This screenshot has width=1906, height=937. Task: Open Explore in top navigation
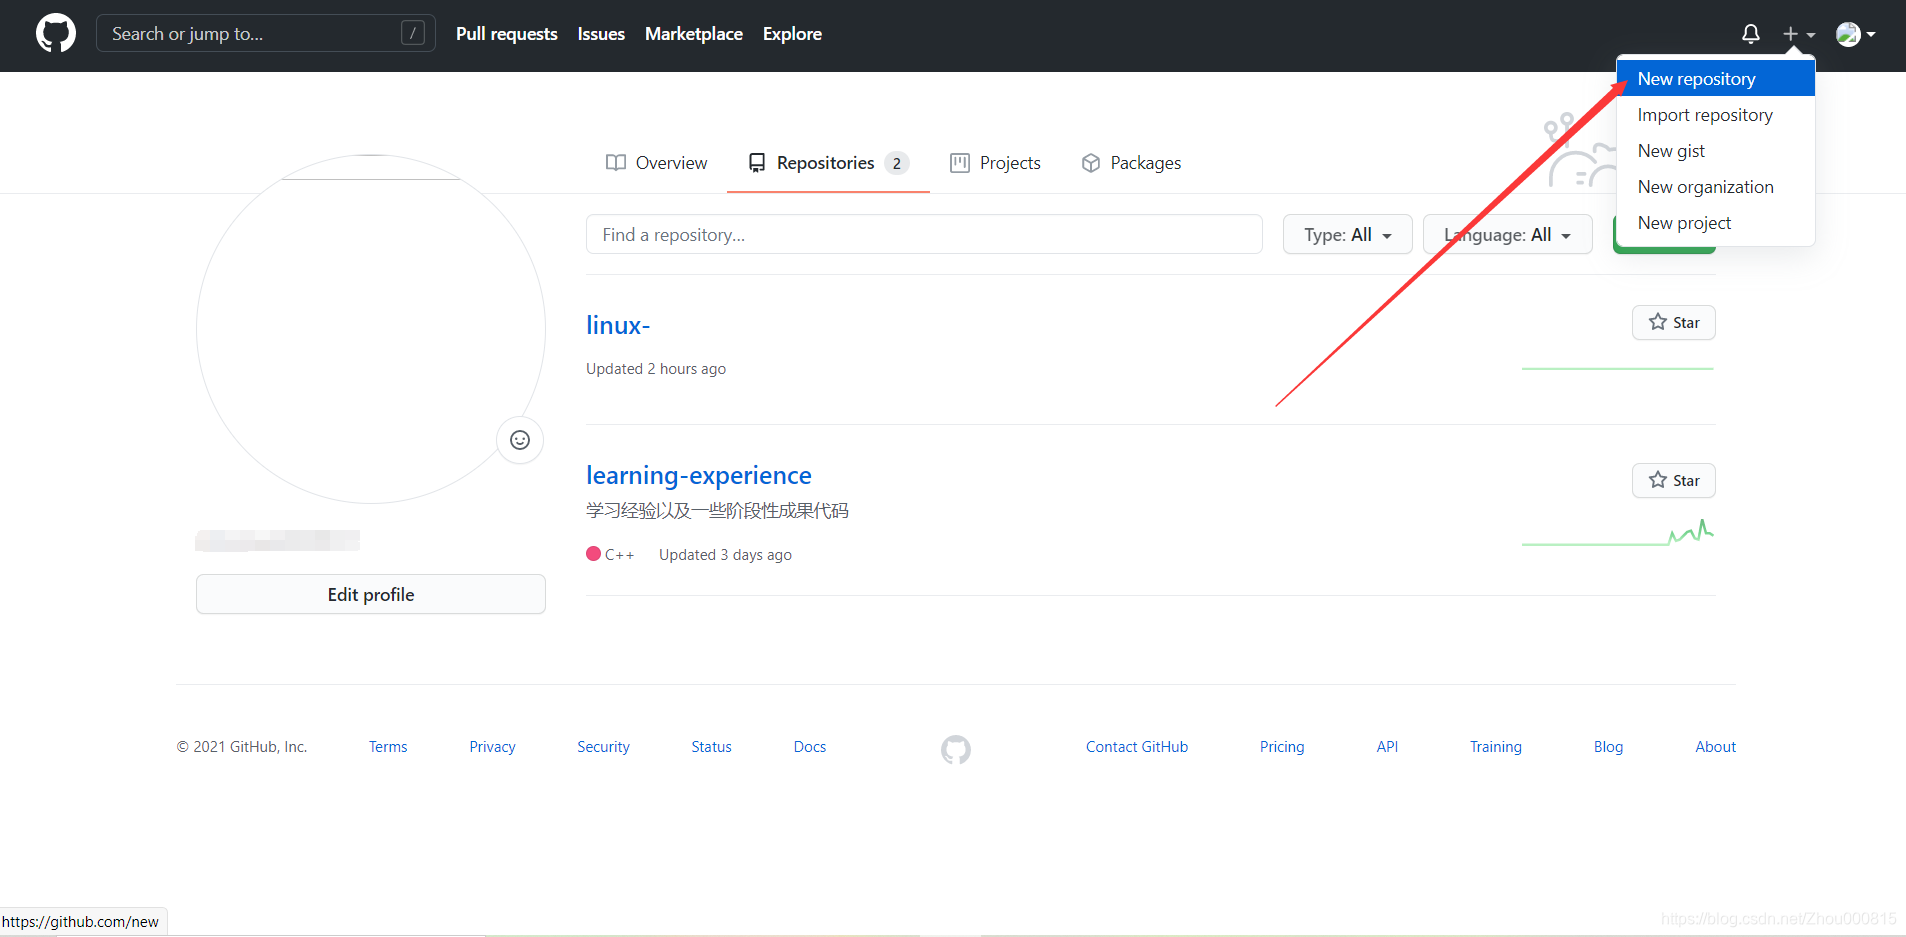792,34
